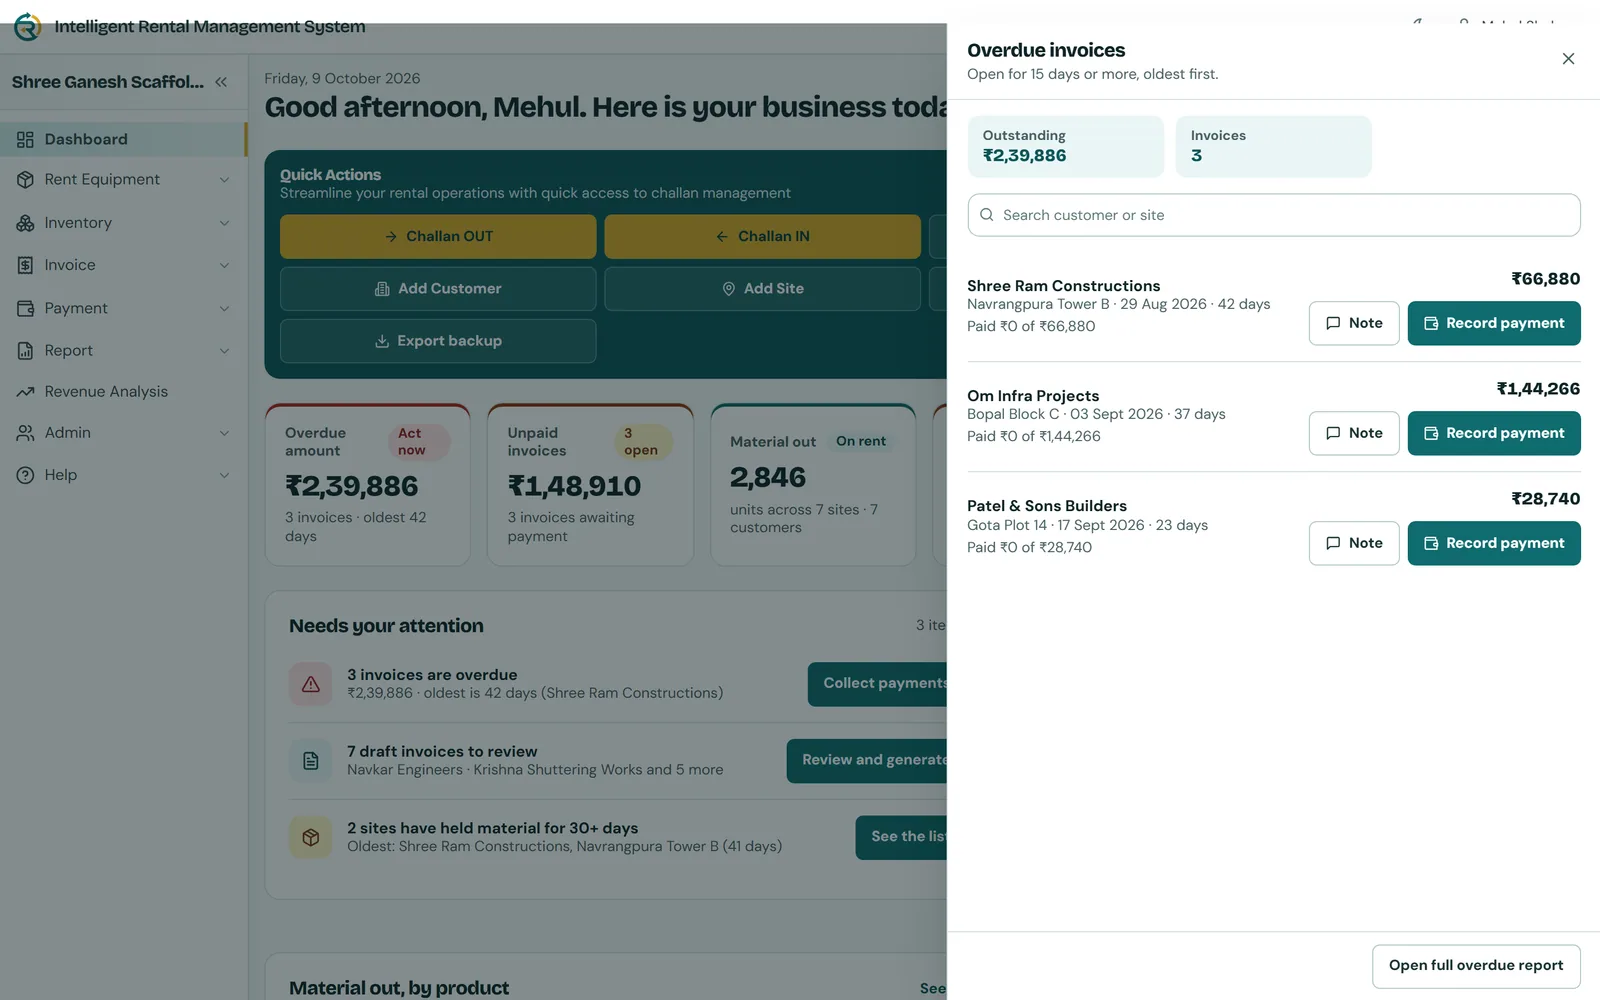Expand the Admin menu chevron
The height and width of the screenshot is (1000, 1600).
click(224, 433)
